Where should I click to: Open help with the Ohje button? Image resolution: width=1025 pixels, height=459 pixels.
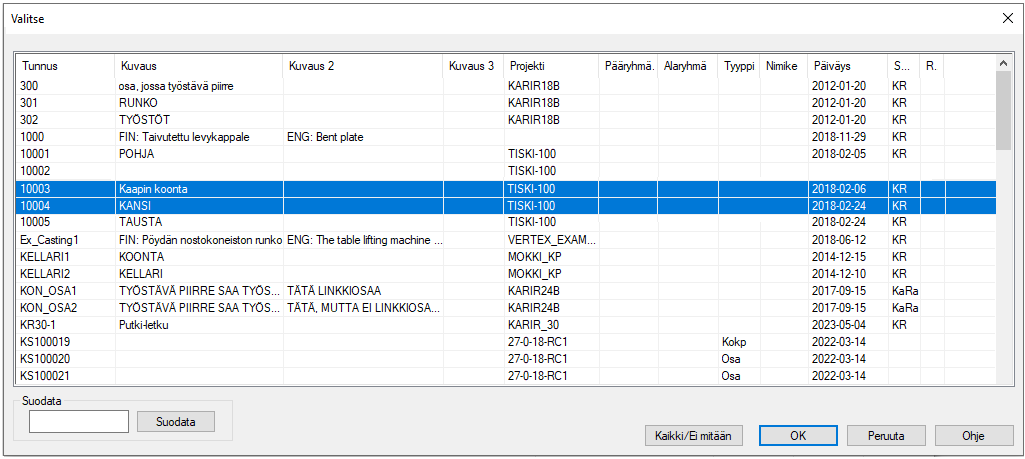[x=973, y=436]
